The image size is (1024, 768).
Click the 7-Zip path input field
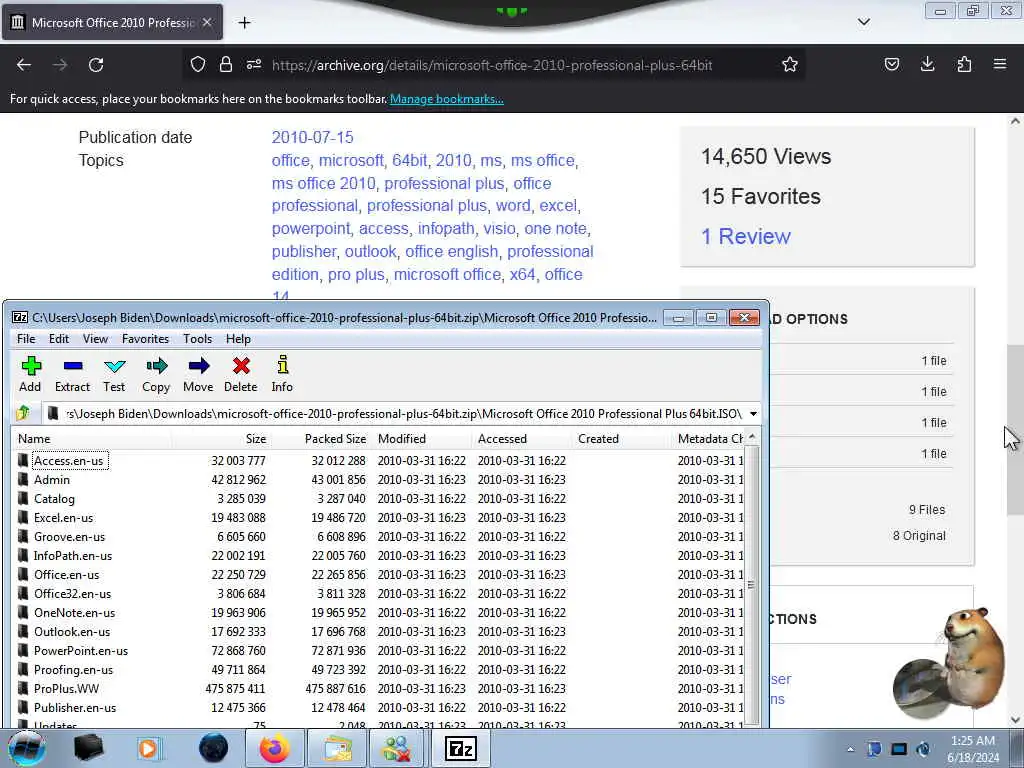point(395,414)
